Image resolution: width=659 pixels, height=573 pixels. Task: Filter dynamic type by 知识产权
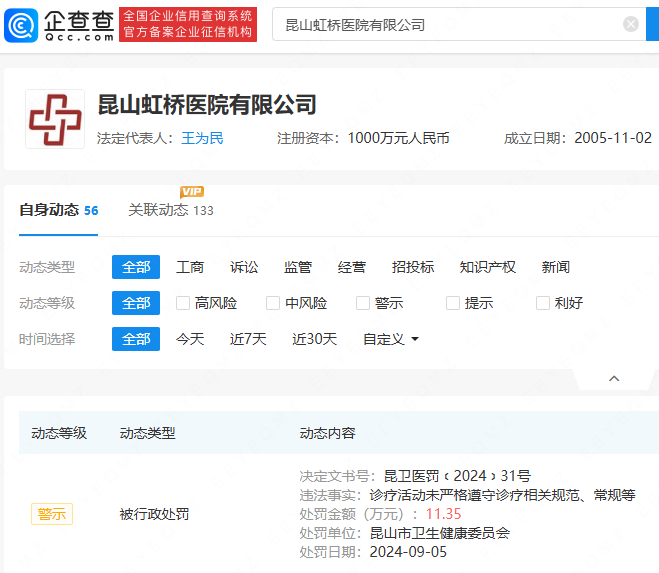pos(487,267)
